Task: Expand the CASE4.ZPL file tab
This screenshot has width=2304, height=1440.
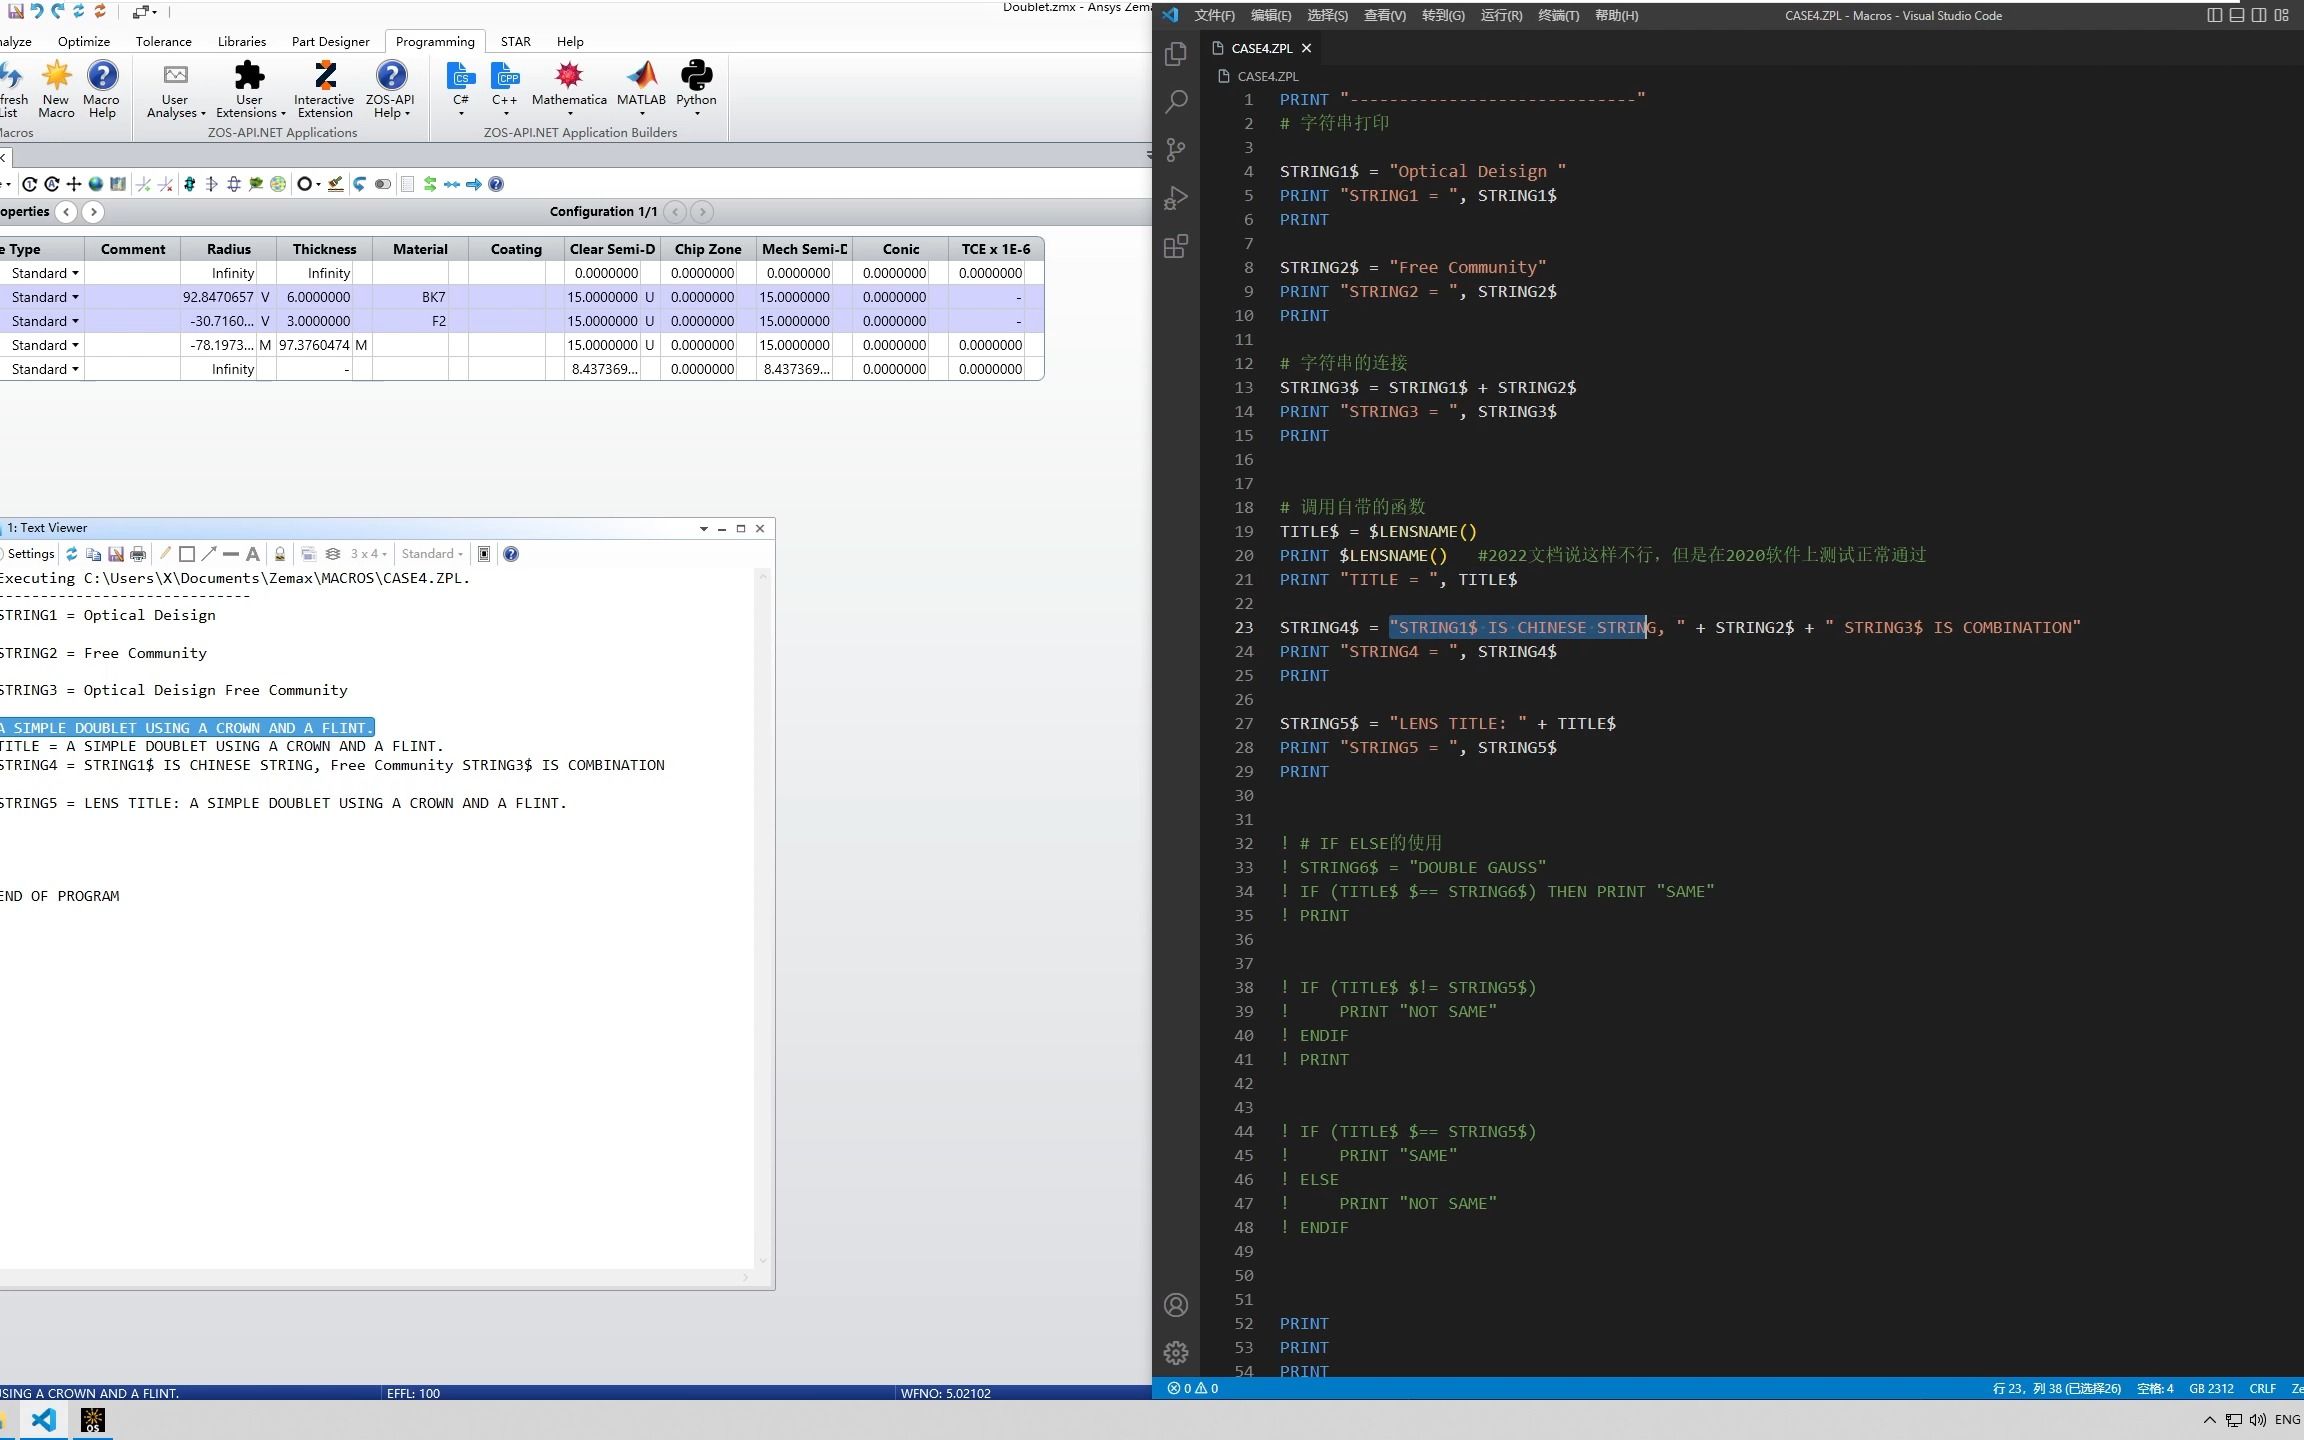Action: pos(1259,46)
